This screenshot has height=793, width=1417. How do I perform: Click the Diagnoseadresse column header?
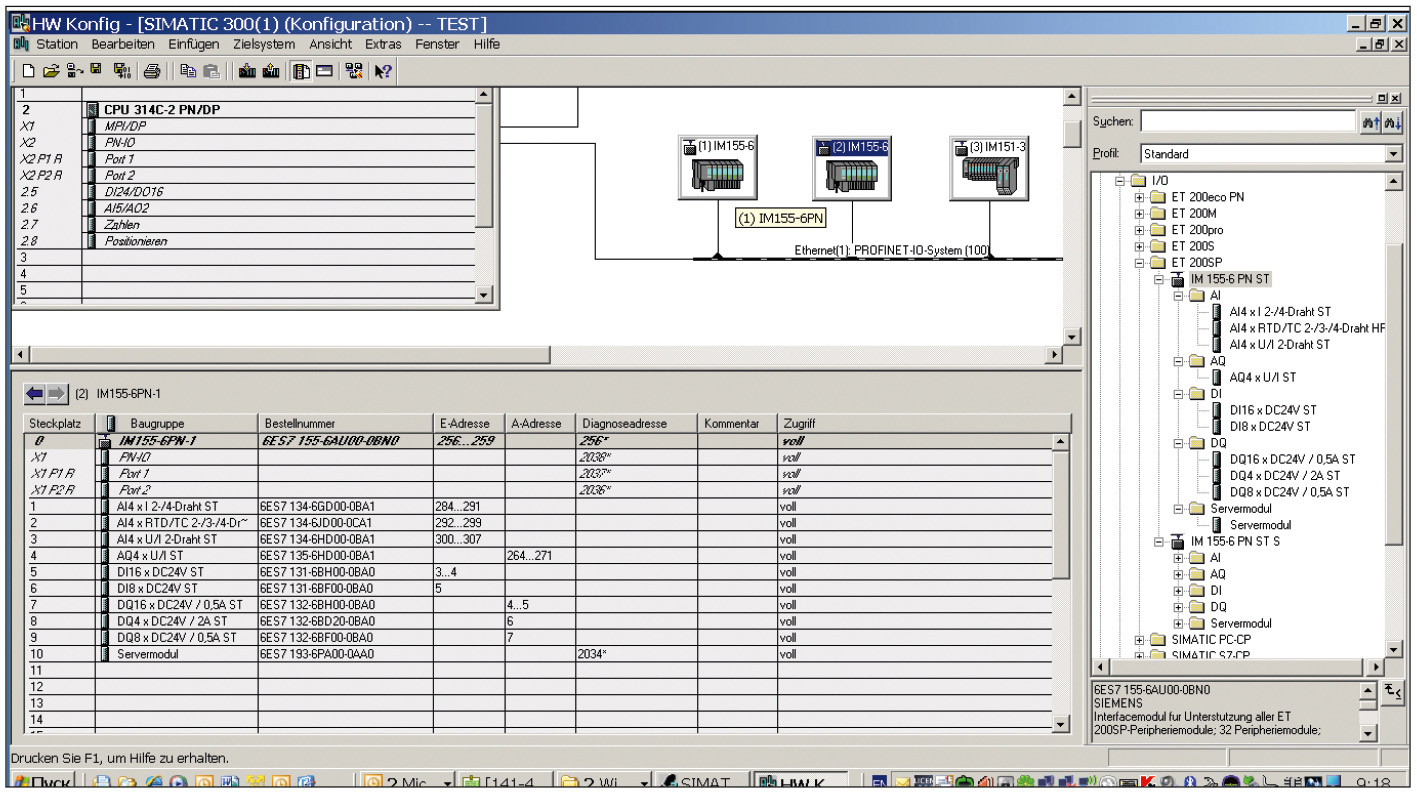[636, 424]
